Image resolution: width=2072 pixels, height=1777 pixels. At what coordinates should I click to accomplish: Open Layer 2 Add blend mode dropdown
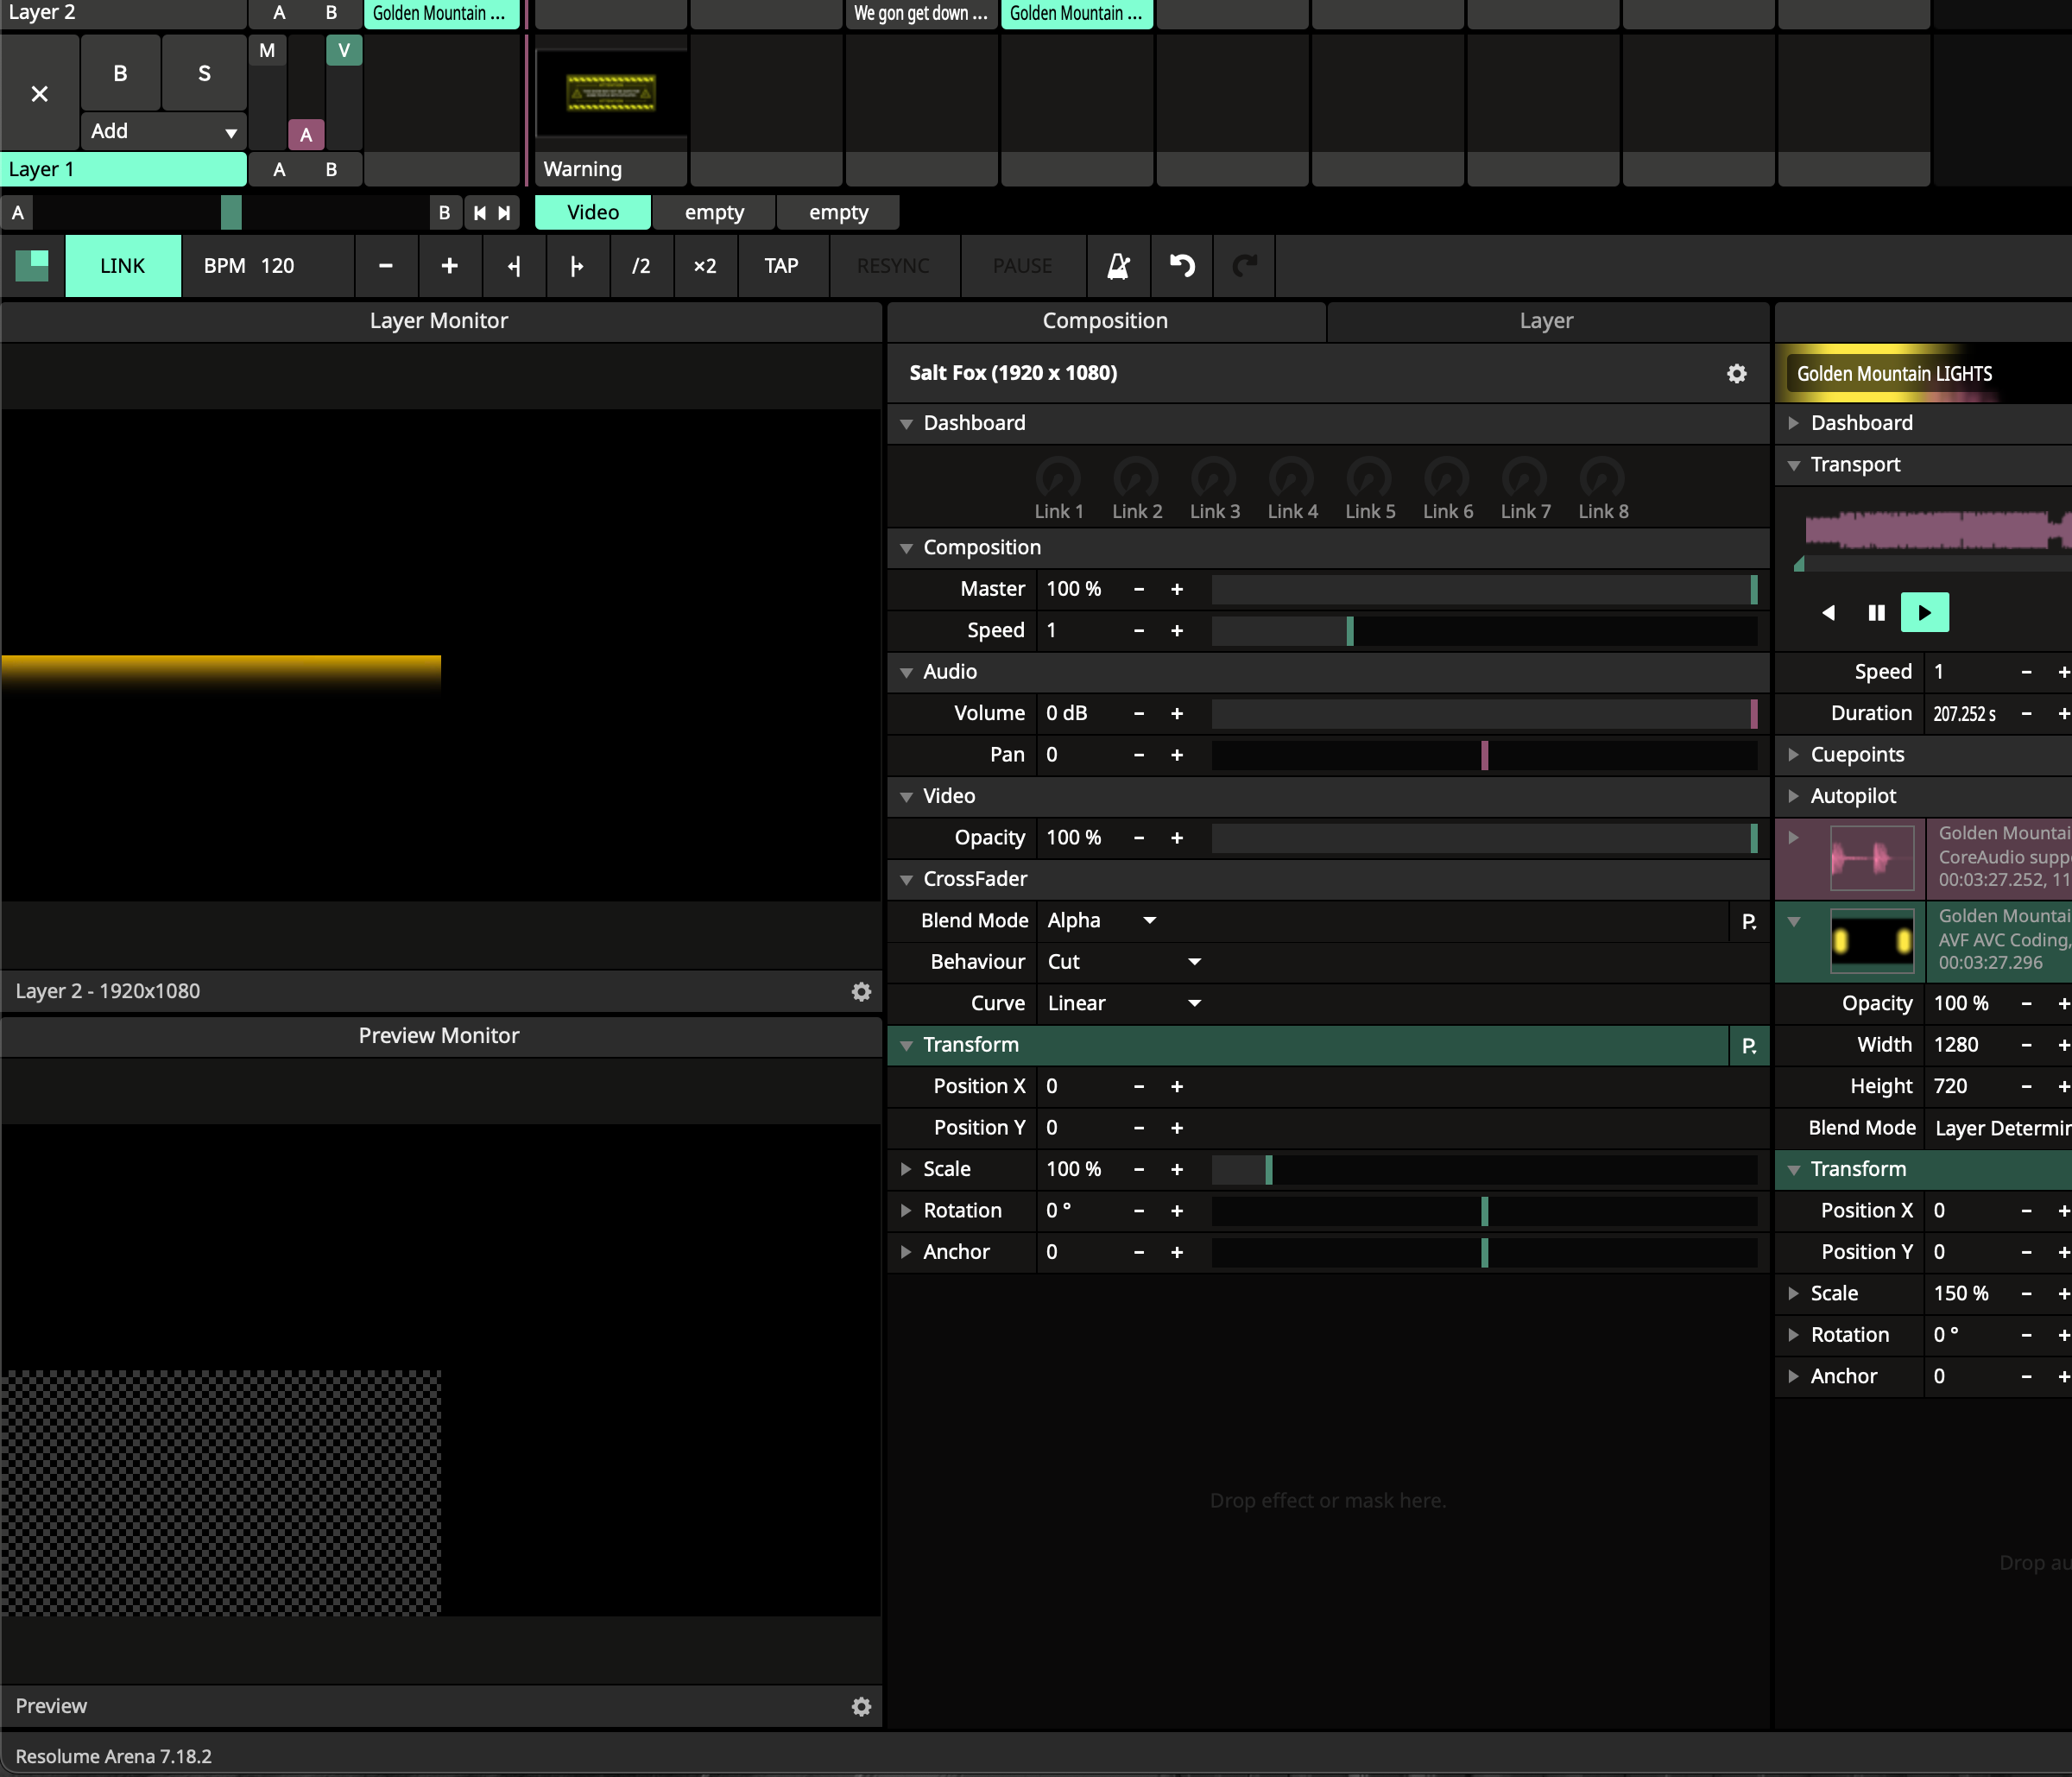pos(163,131)
